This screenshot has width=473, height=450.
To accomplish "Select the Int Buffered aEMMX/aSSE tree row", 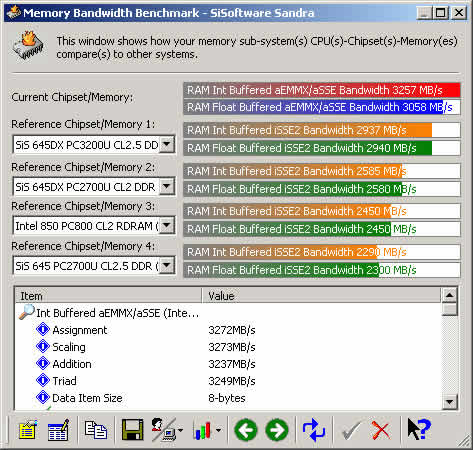I will (x=117, y=313).
